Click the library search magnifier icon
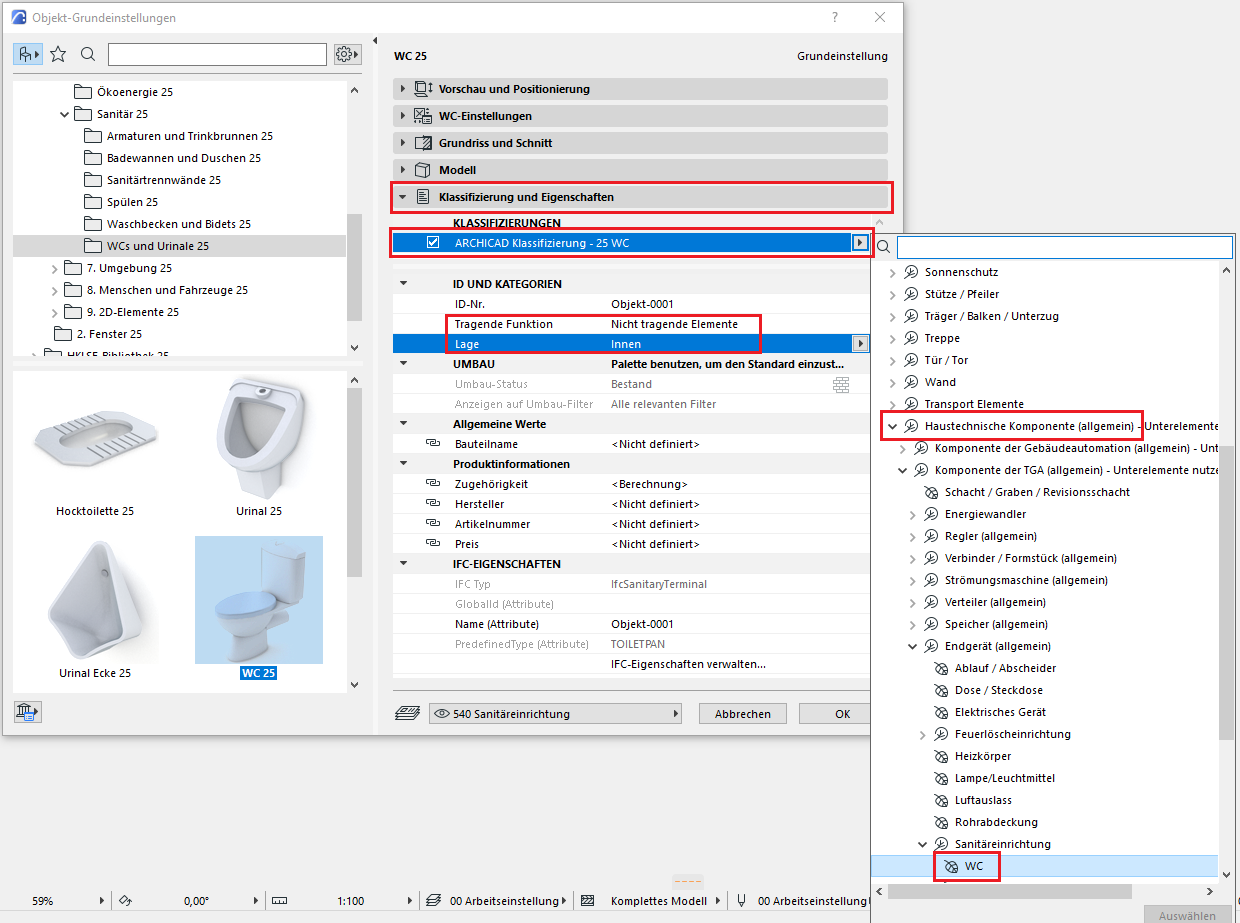 [88, 54]
